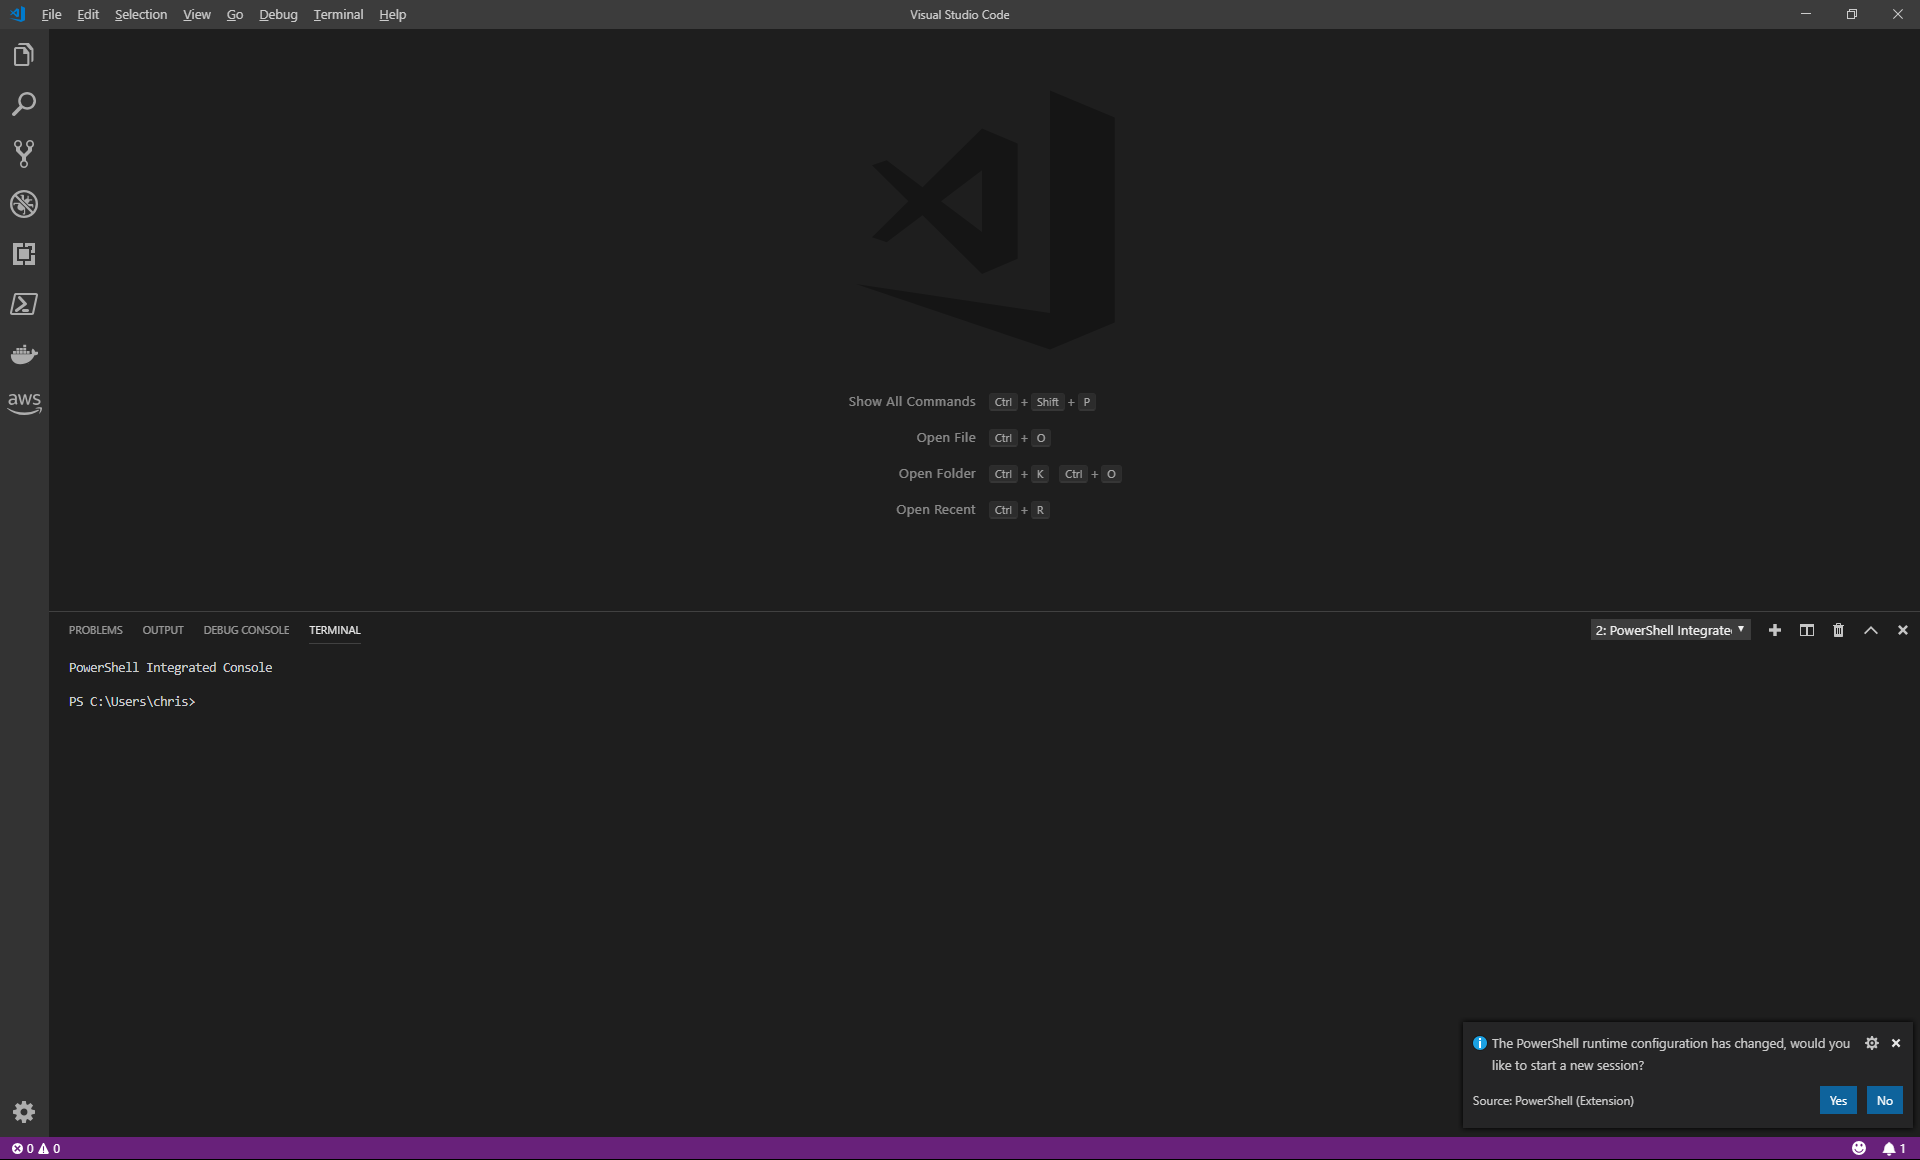This screenshot has width=1920, height=1160.
Task: Split the terminal pane
Action: [x=1806, y=630]
